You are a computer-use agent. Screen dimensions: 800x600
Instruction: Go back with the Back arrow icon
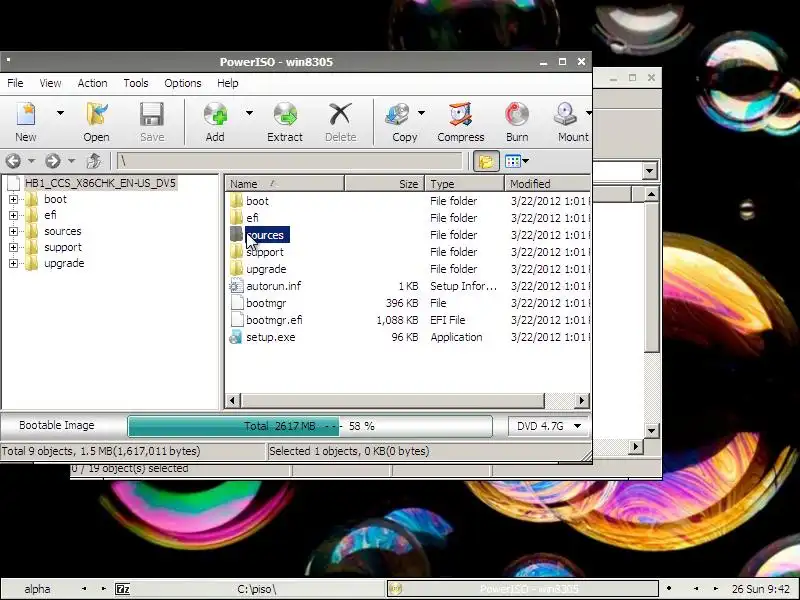[14, 161]
